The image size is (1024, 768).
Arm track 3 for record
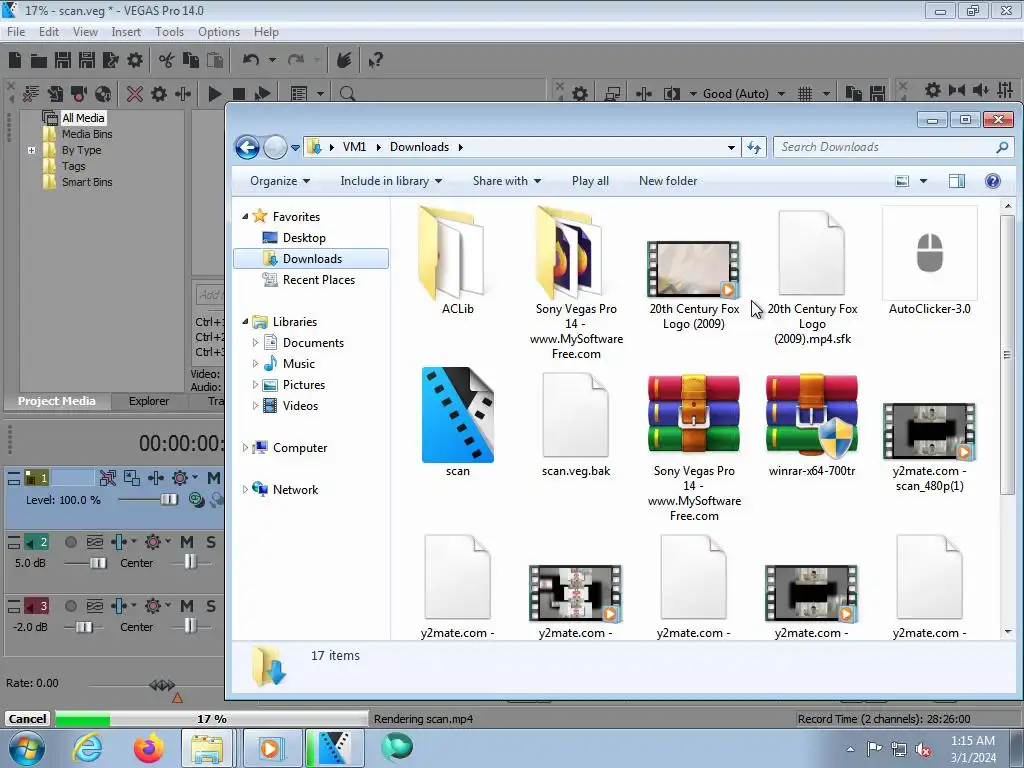click(71, 606)
